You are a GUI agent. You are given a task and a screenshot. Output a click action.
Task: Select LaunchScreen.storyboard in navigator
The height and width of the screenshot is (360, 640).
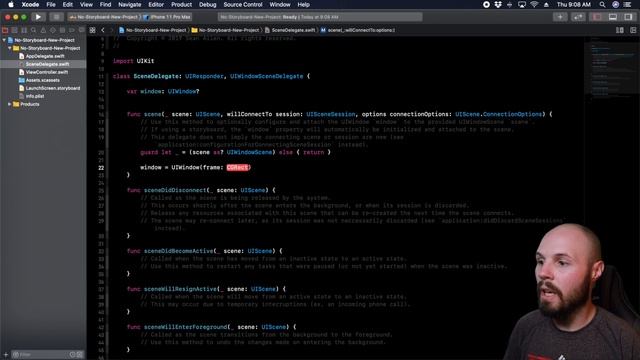tap(53, 88)
